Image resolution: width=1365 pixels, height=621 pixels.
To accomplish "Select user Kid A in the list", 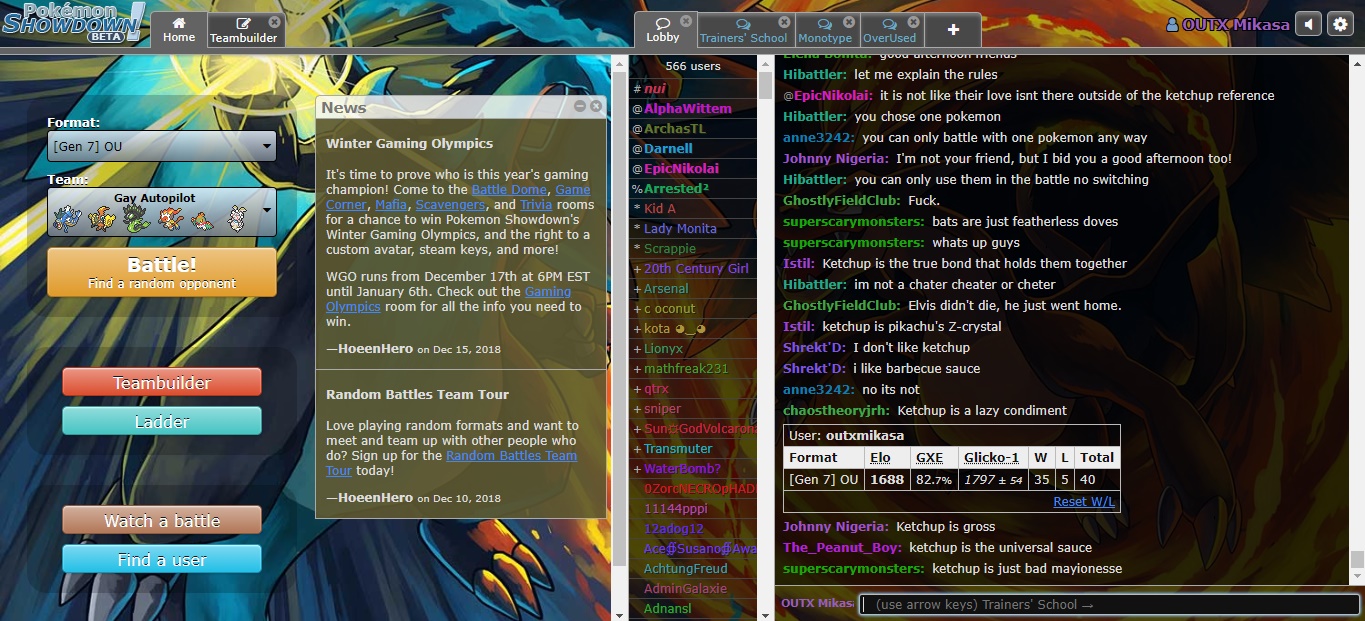I will click(693, 208).
